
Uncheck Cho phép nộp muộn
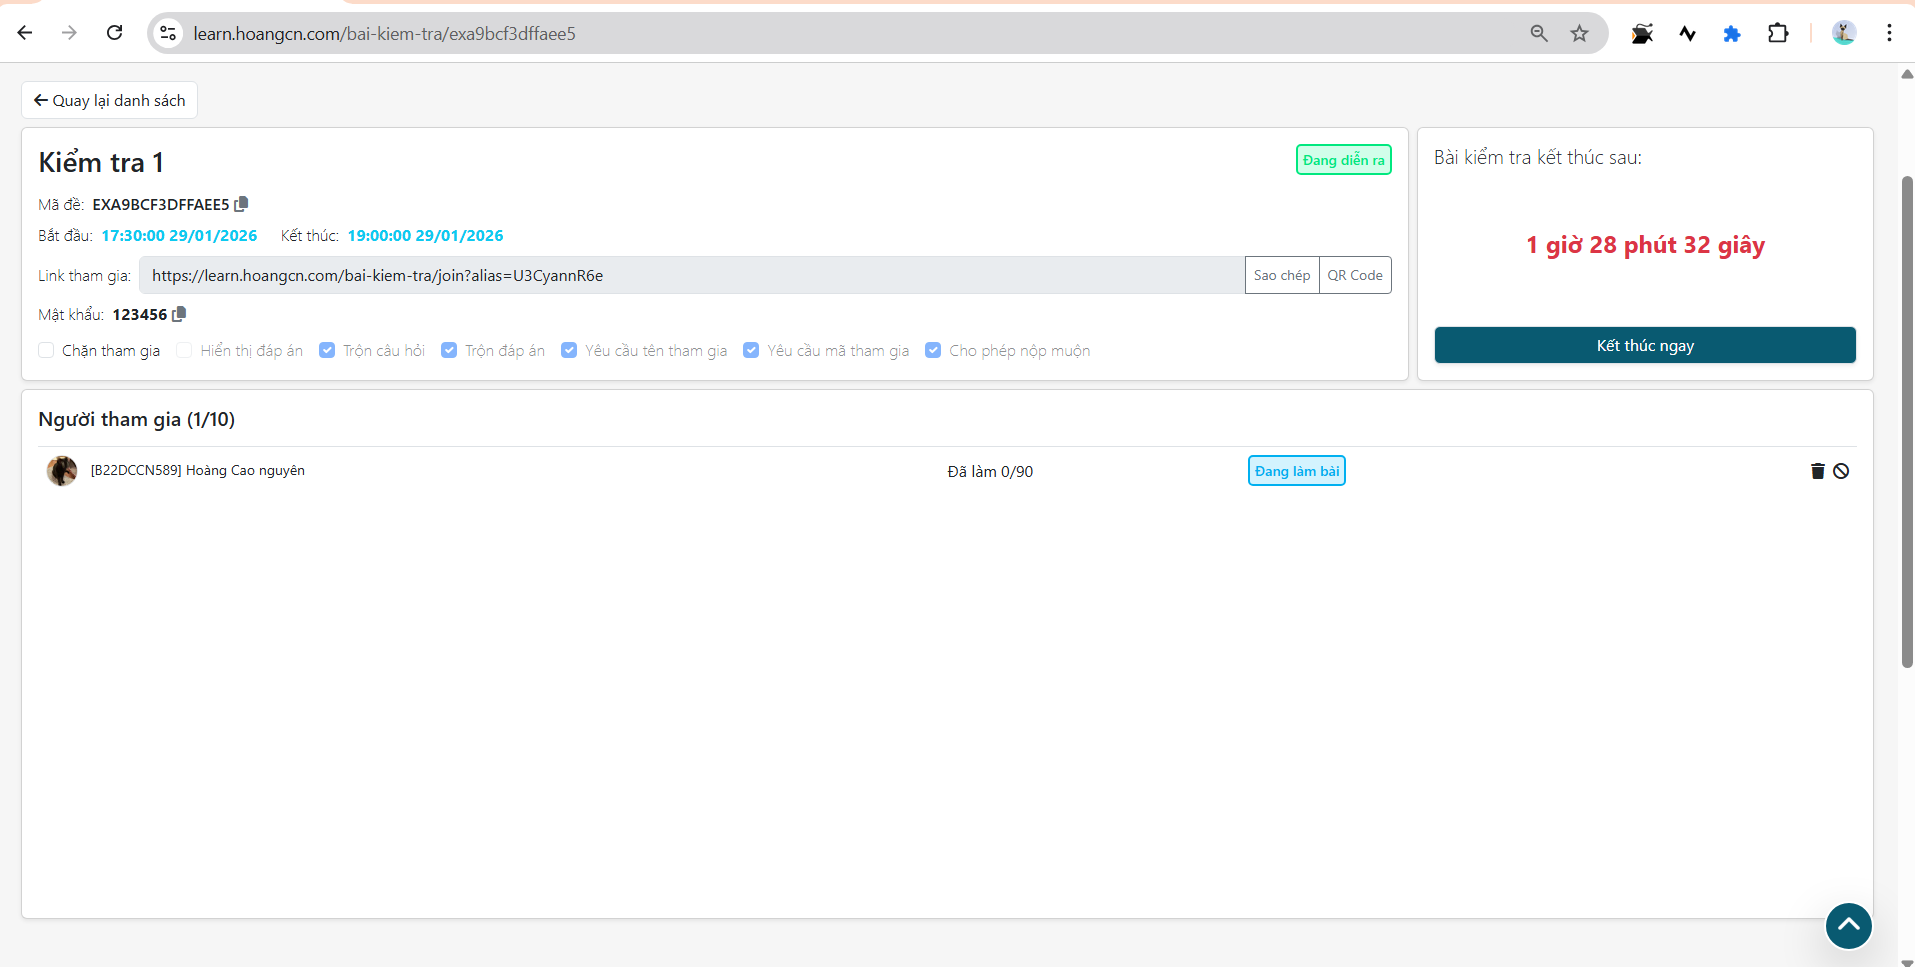click(x=933, y=350)
